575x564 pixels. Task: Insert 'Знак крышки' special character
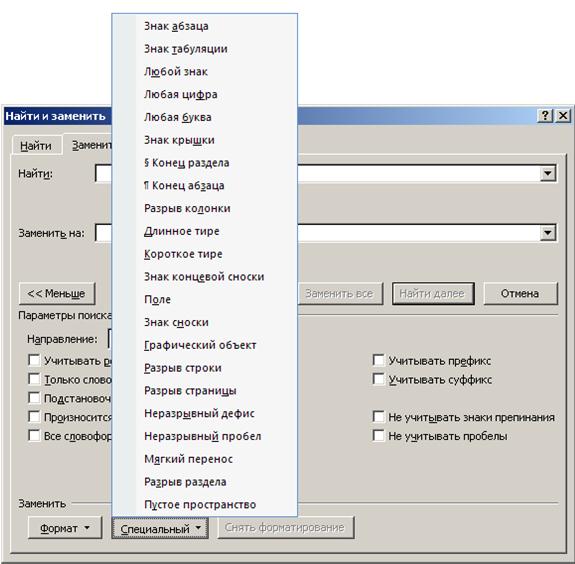pyautogui.click(x=205, y=140)
